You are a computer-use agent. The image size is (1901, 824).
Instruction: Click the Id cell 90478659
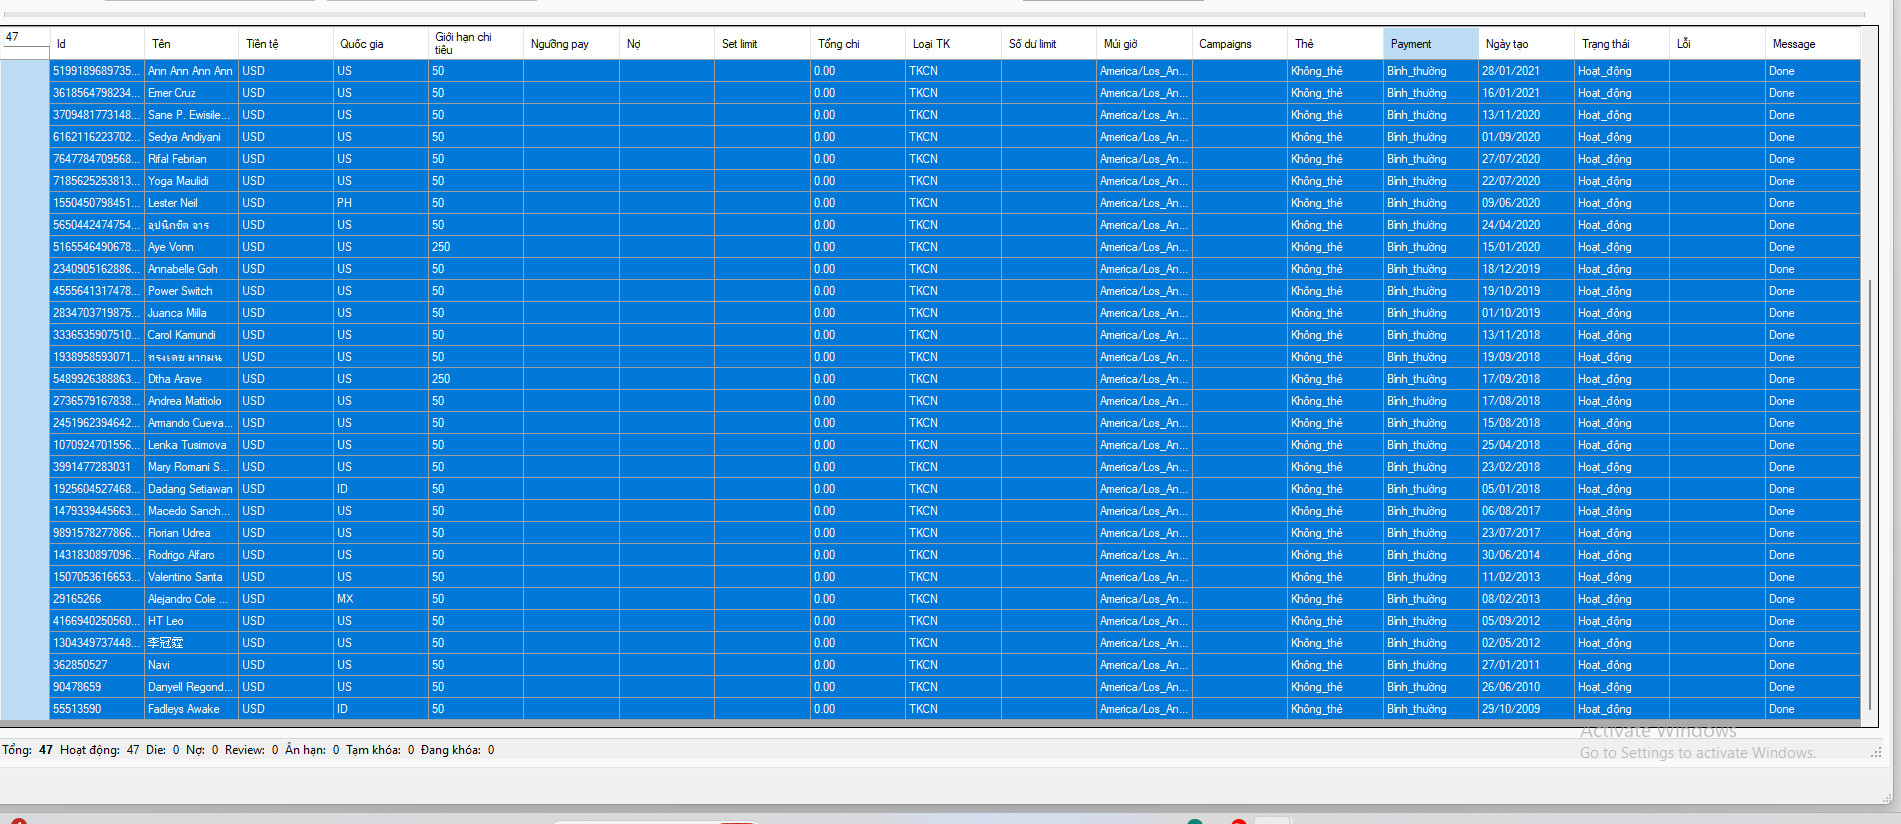click(97, 687)
